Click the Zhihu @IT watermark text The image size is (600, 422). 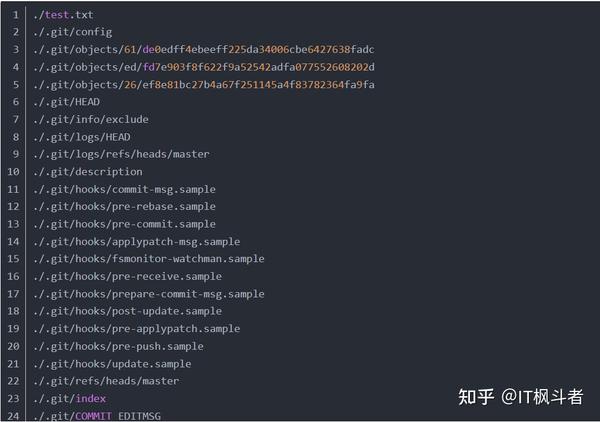pos(521,396)
